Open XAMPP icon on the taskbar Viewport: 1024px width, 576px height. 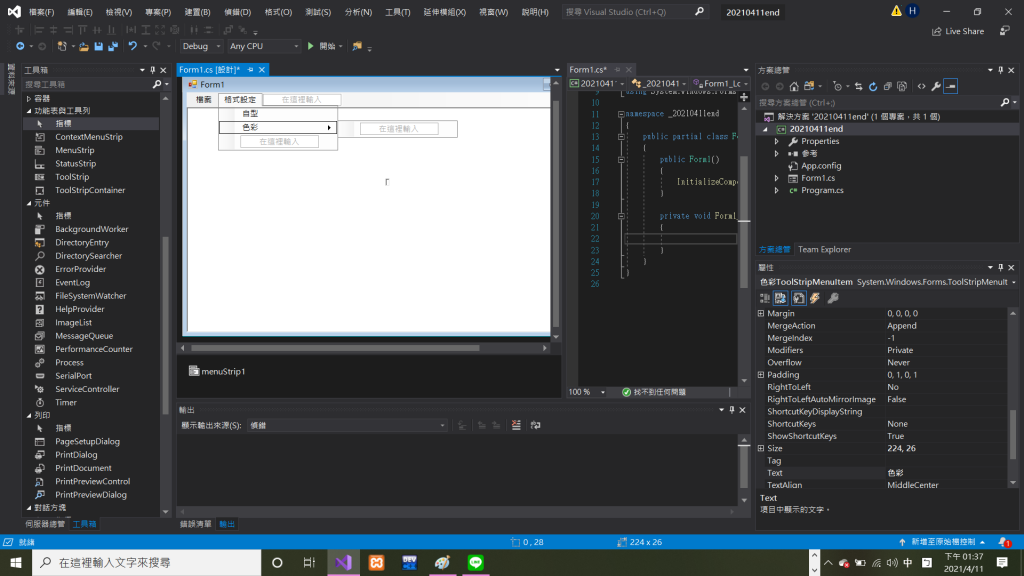point(377,562)
